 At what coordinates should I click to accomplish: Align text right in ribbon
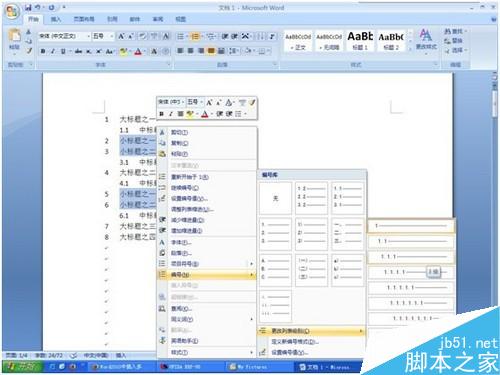[x=201, y=51]
